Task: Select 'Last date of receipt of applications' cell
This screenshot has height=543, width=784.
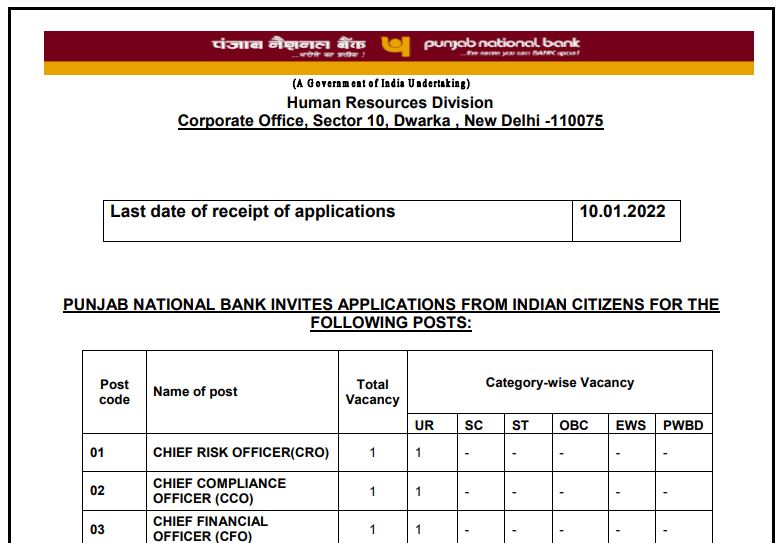Action: [338, 221]
